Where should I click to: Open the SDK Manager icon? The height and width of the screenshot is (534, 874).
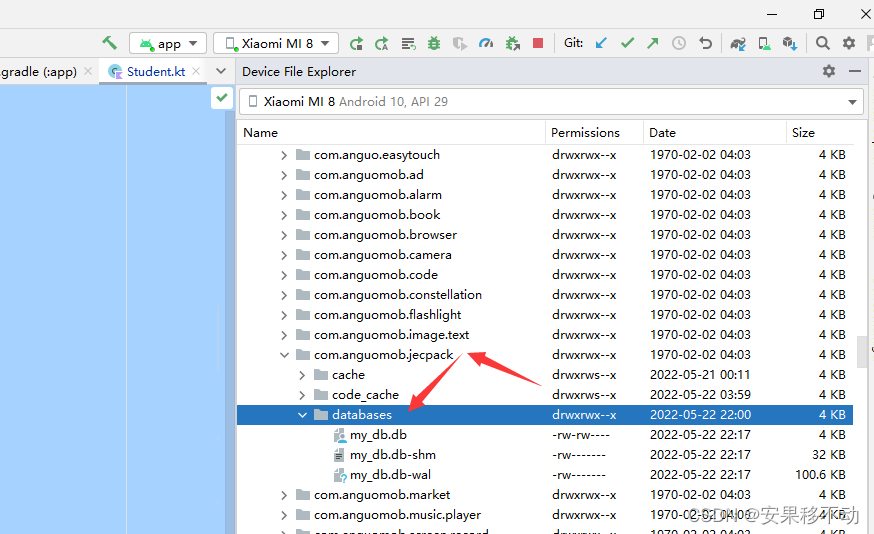pos(790,43)
